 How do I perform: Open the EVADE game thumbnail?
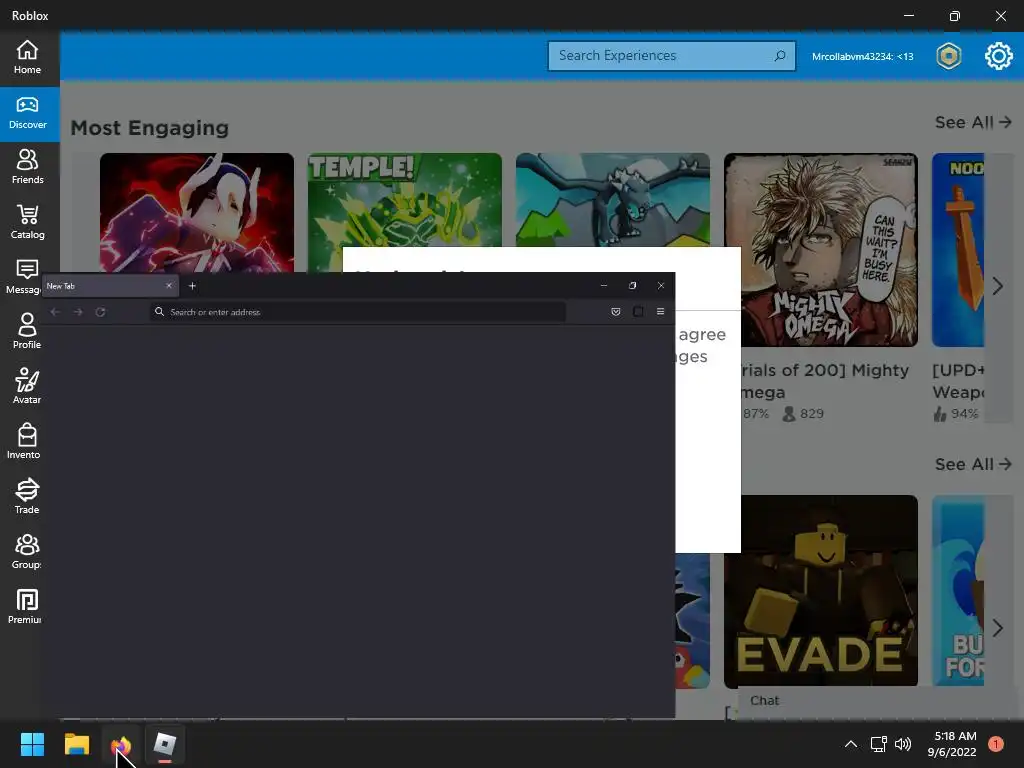[821, 590]
